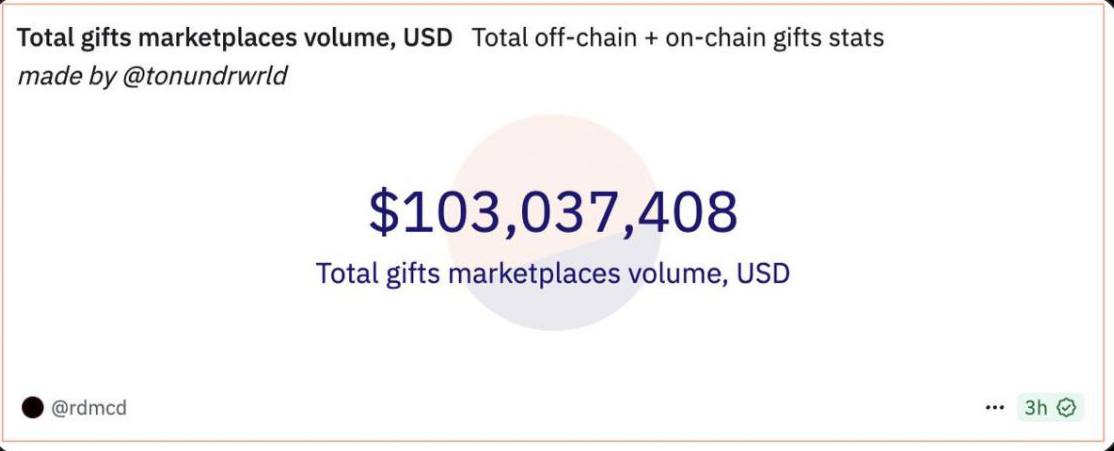Open the @rdmcd author profile link
The height and width of the screenshot is (451, 1114).
click(89, 408)
